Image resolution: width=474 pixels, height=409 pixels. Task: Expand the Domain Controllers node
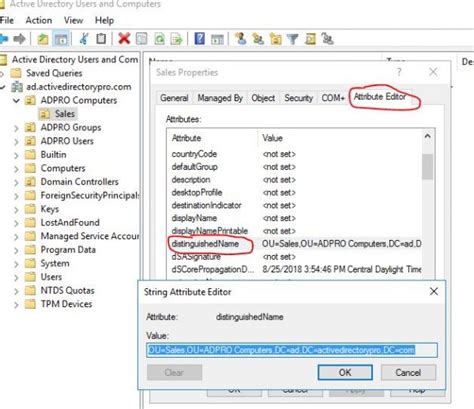(16, 182)
